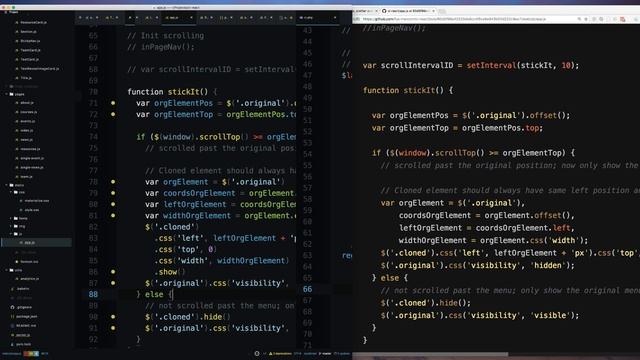Screen dimensions: 640x360
Task: Click the gutter dot on line 86
Action: (x=113, y=272)
